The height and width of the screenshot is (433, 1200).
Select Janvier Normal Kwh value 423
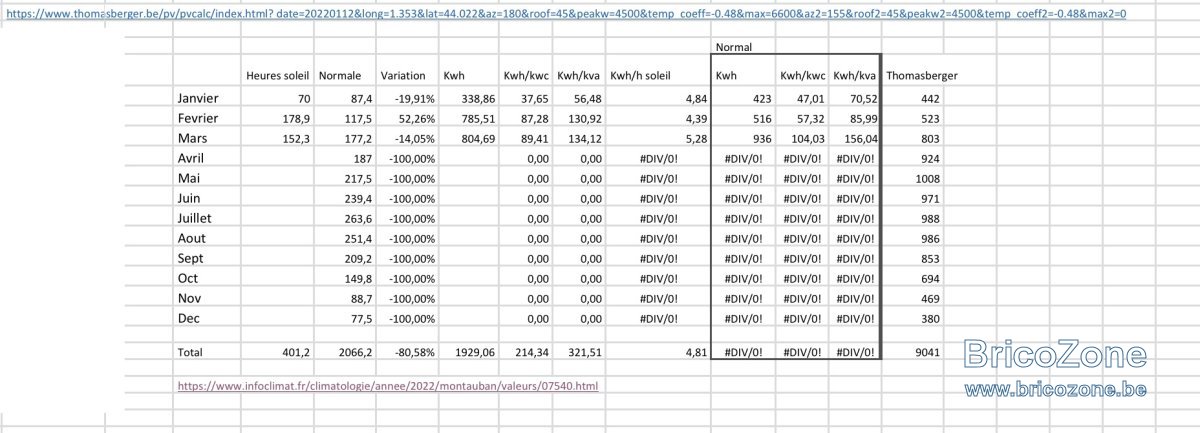click(x=763, y=98)
